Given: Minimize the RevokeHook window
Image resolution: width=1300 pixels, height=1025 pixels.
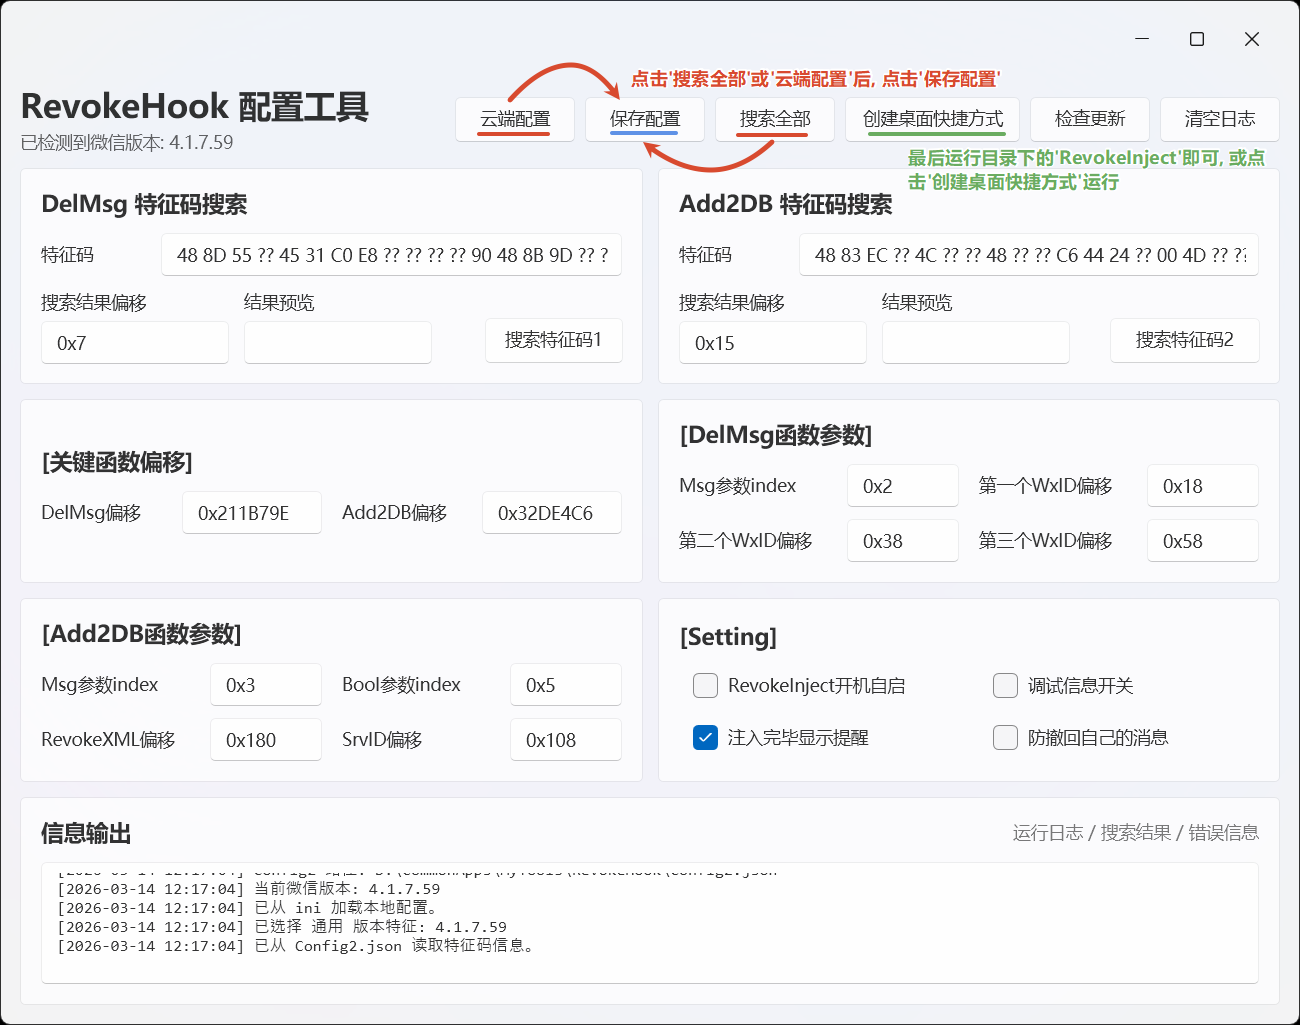Looking at the screenshot, I should 1142,39.
